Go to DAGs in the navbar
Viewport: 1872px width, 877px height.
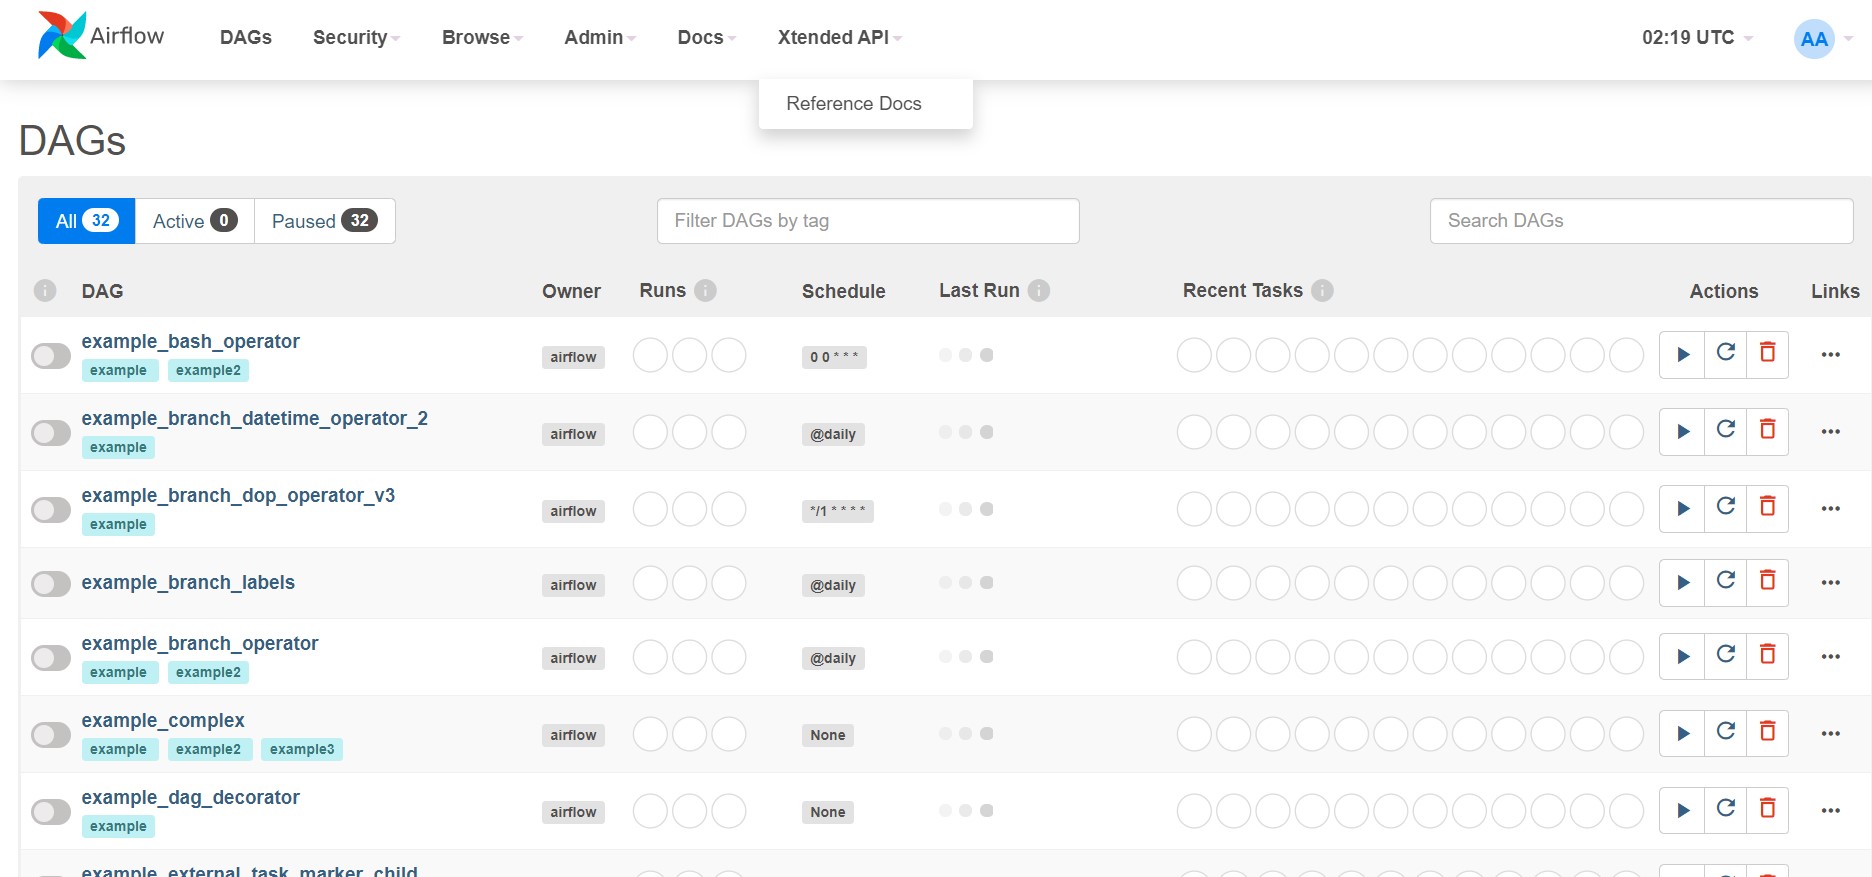[246, 37]
